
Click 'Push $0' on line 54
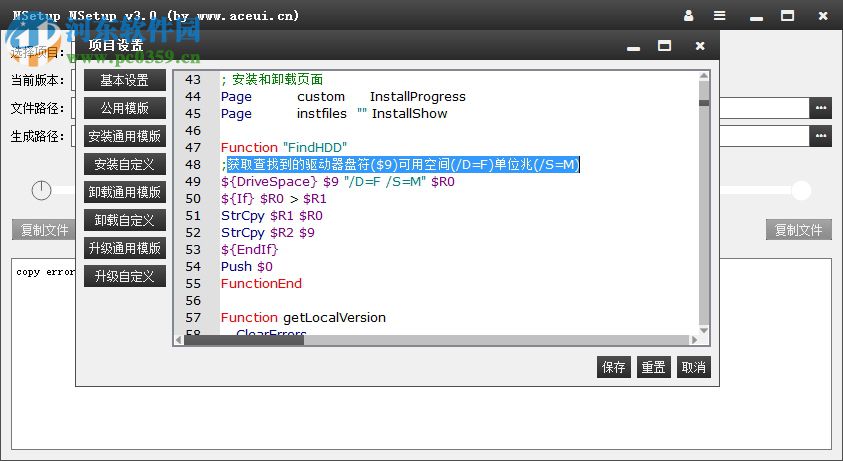[x=247, y=267]
